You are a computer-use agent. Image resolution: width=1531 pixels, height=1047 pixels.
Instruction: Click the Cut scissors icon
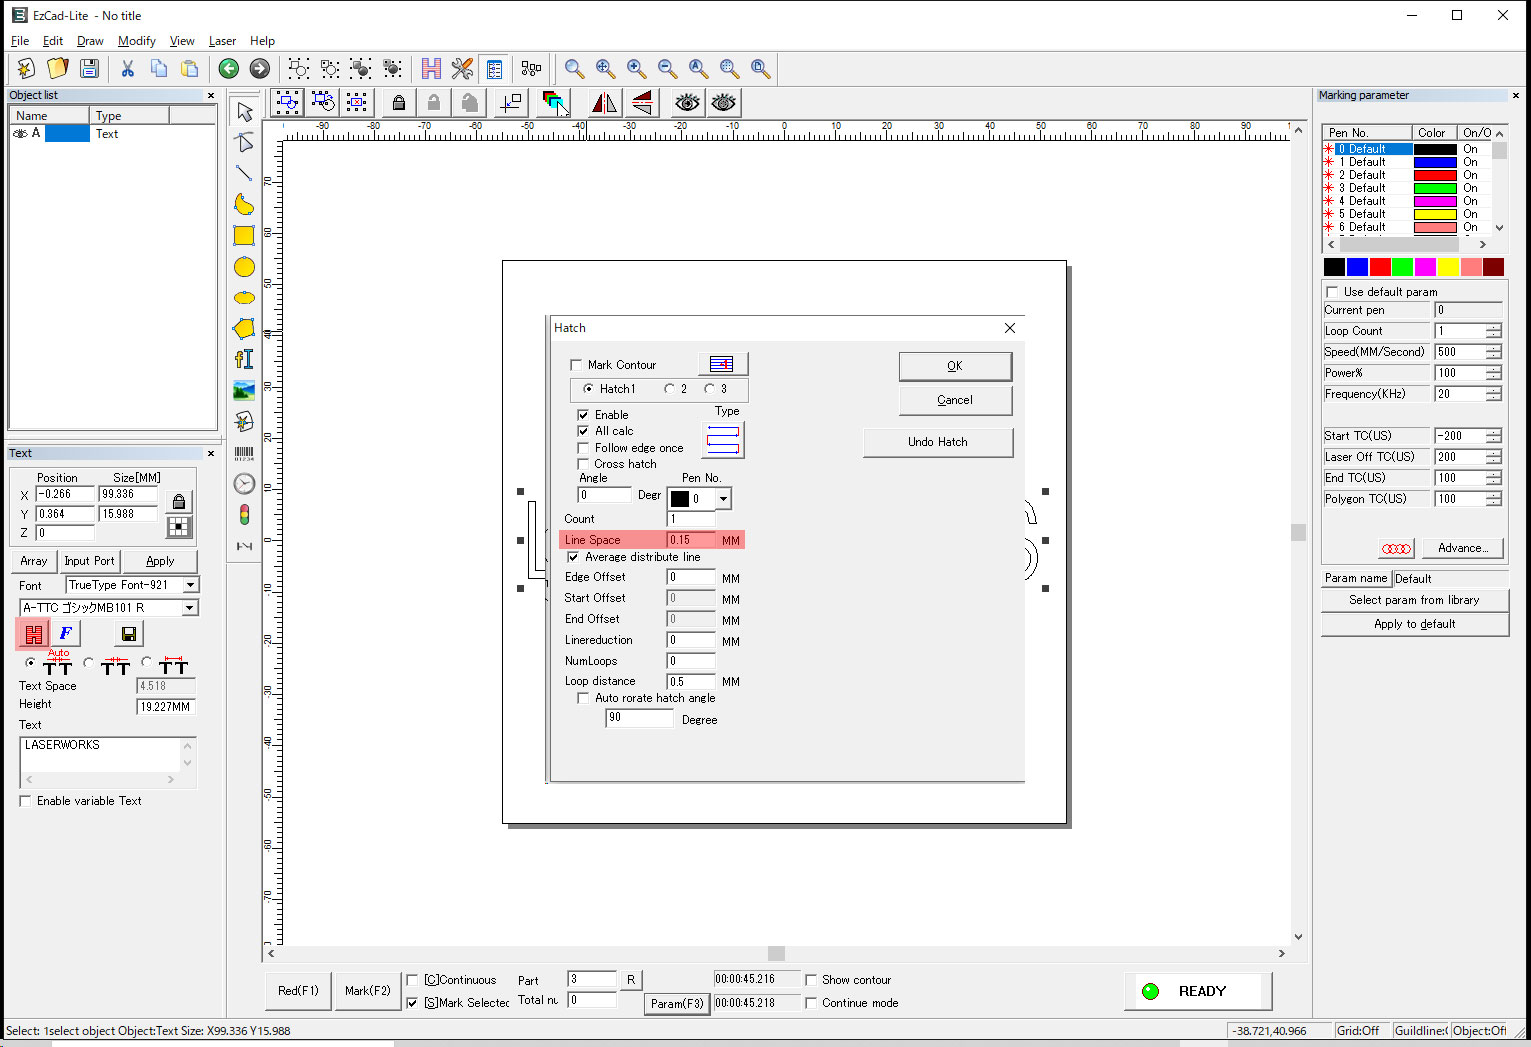127,68
